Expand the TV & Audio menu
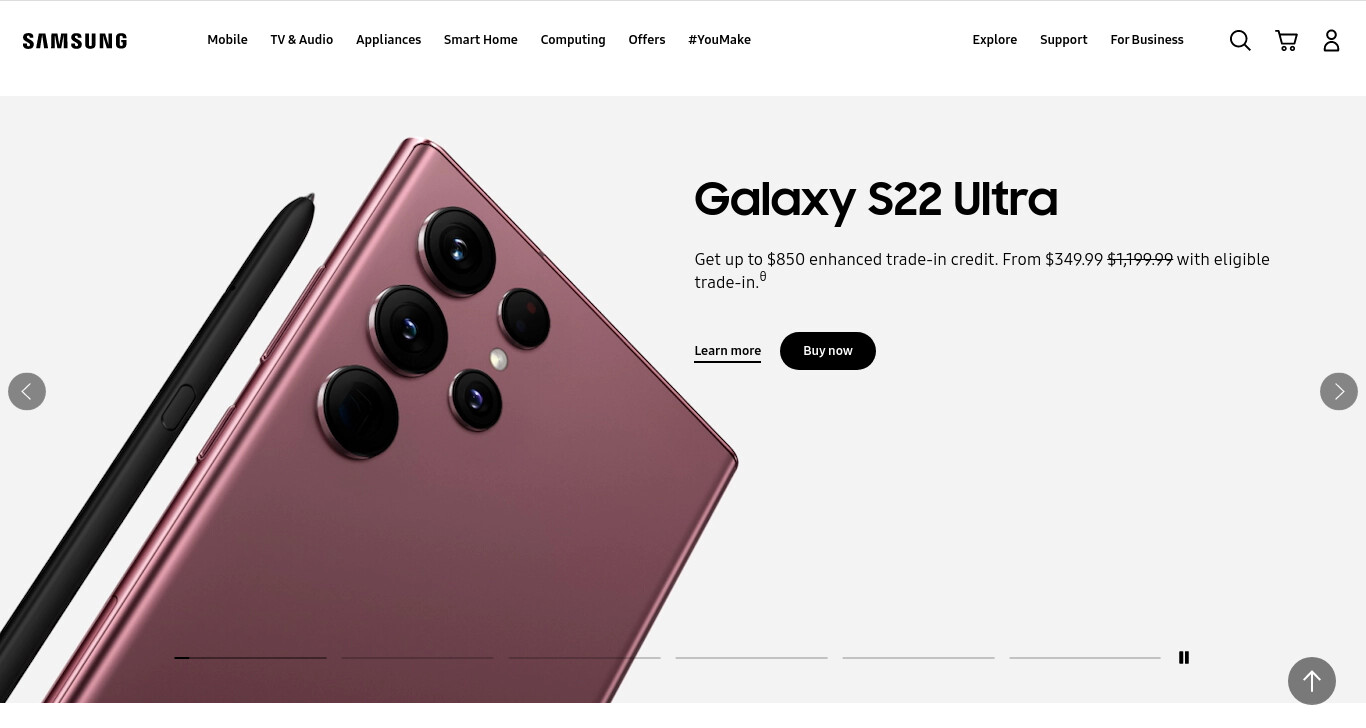The width and height of the screenshot is (1366, 728). point(301,40)
